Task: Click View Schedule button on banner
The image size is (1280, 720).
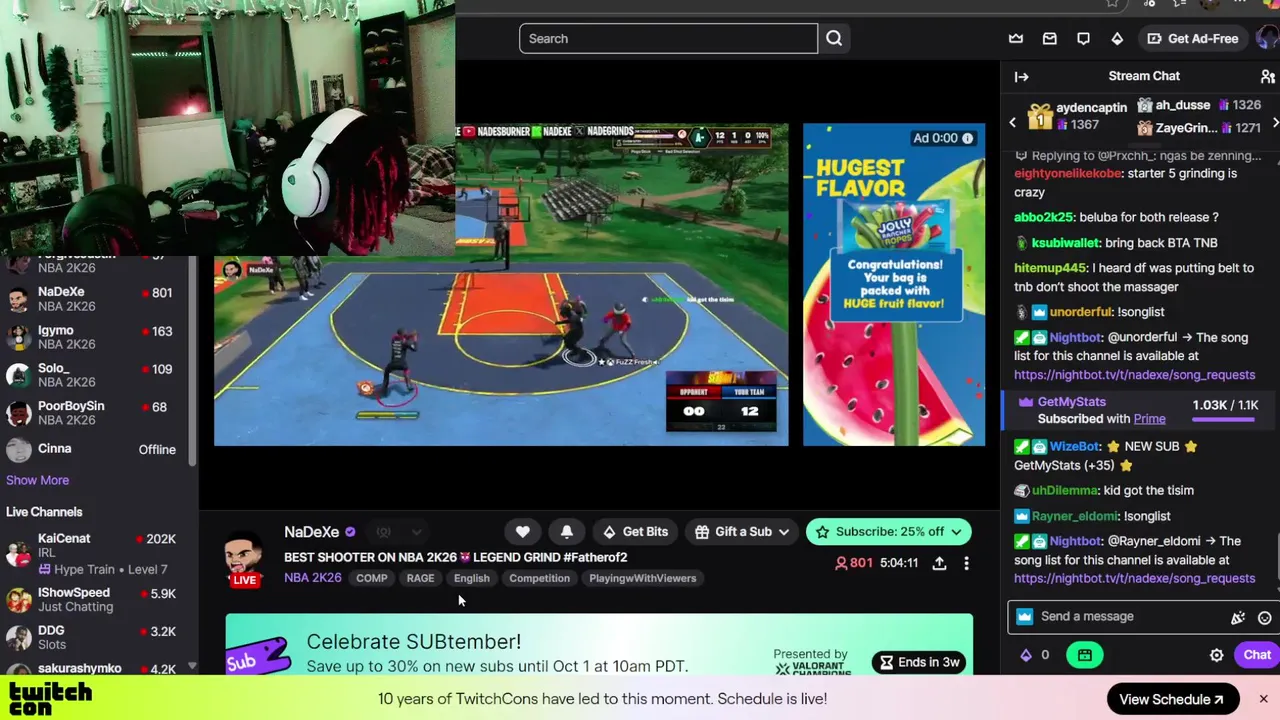Action: (x=1170, y=699)
